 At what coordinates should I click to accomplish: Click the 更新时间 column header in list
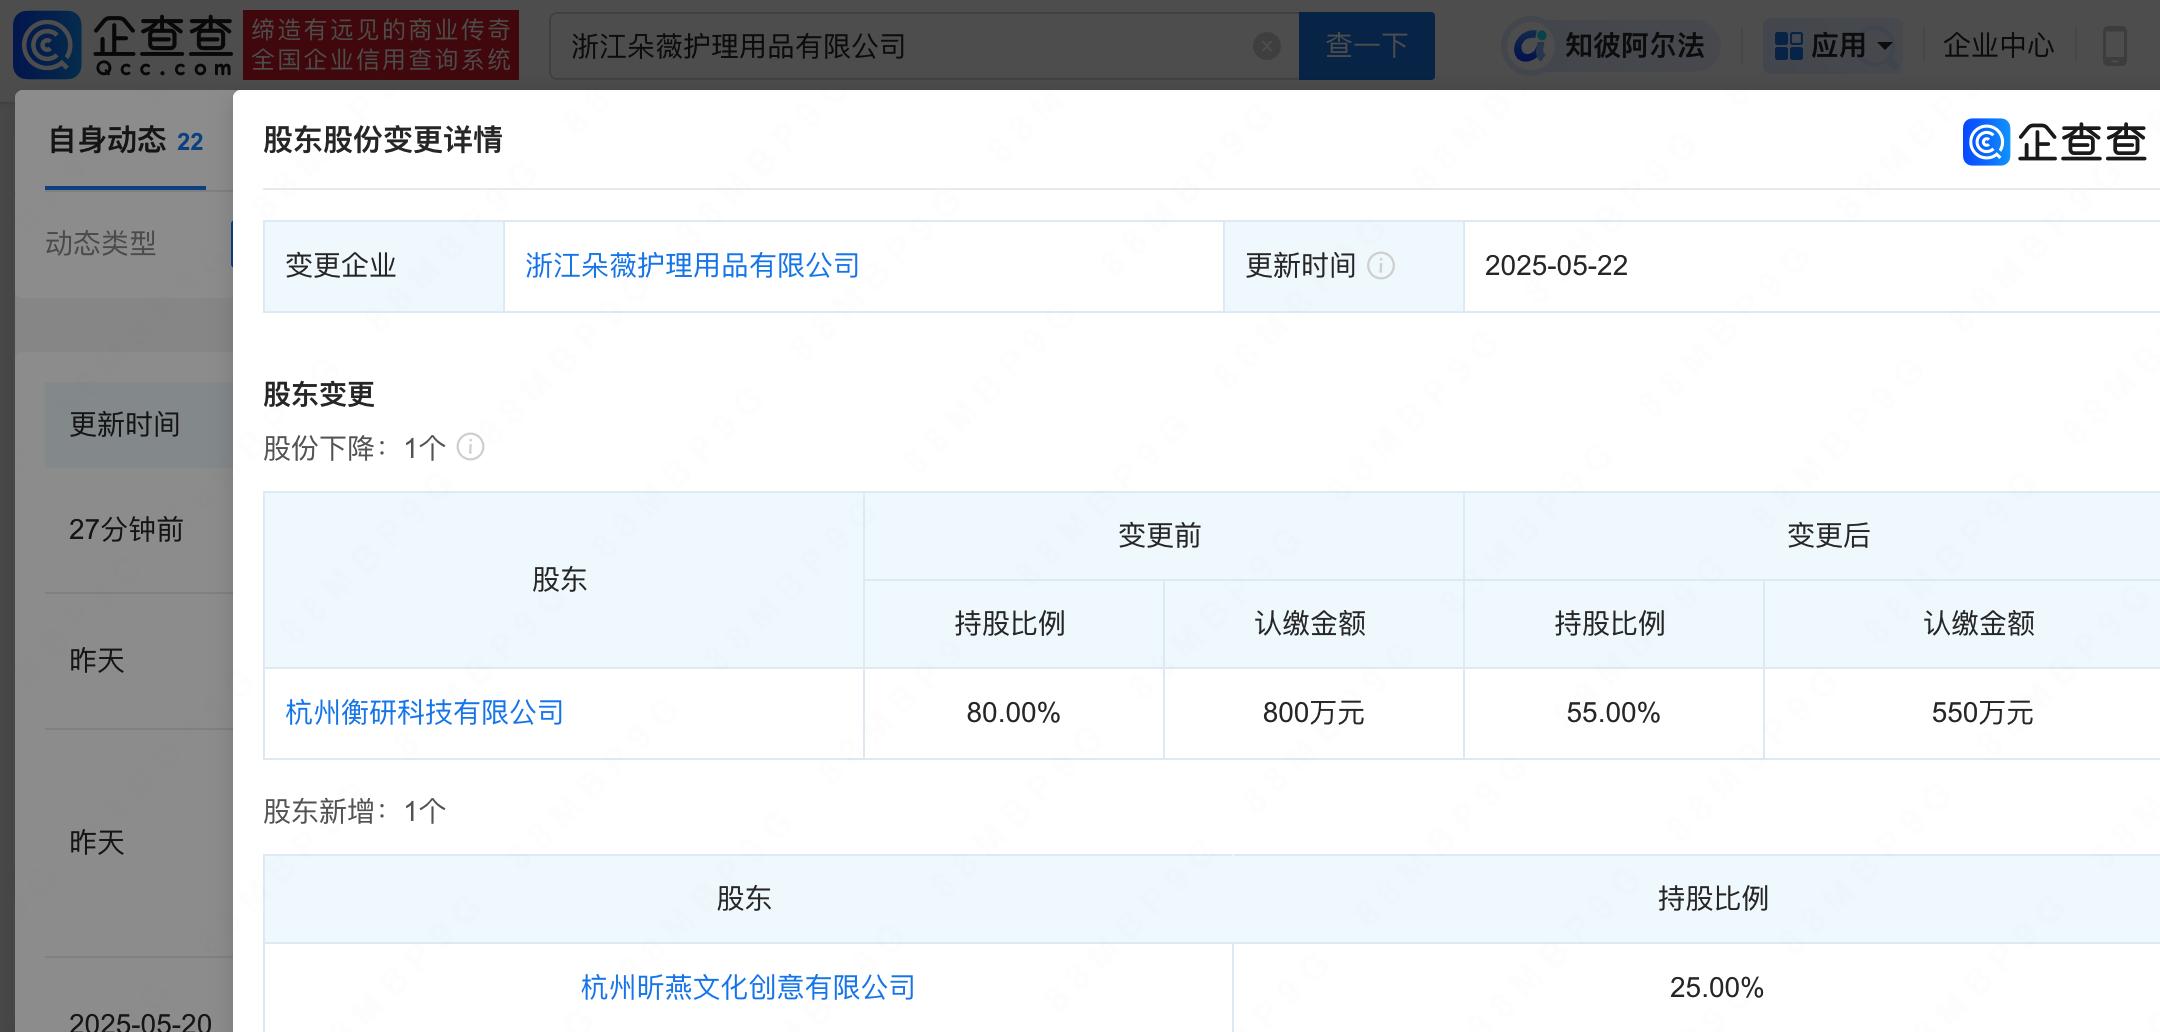pyautogui.click(x=125, y=425)
